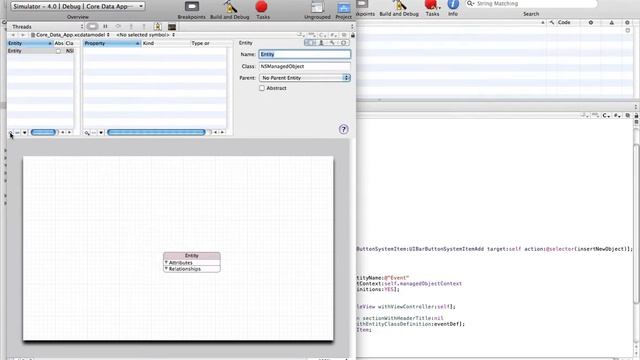The width and height of the screenshot is (640, 360).
Task: Click the property table horizontal scrollbar
Action: (156, 132)
